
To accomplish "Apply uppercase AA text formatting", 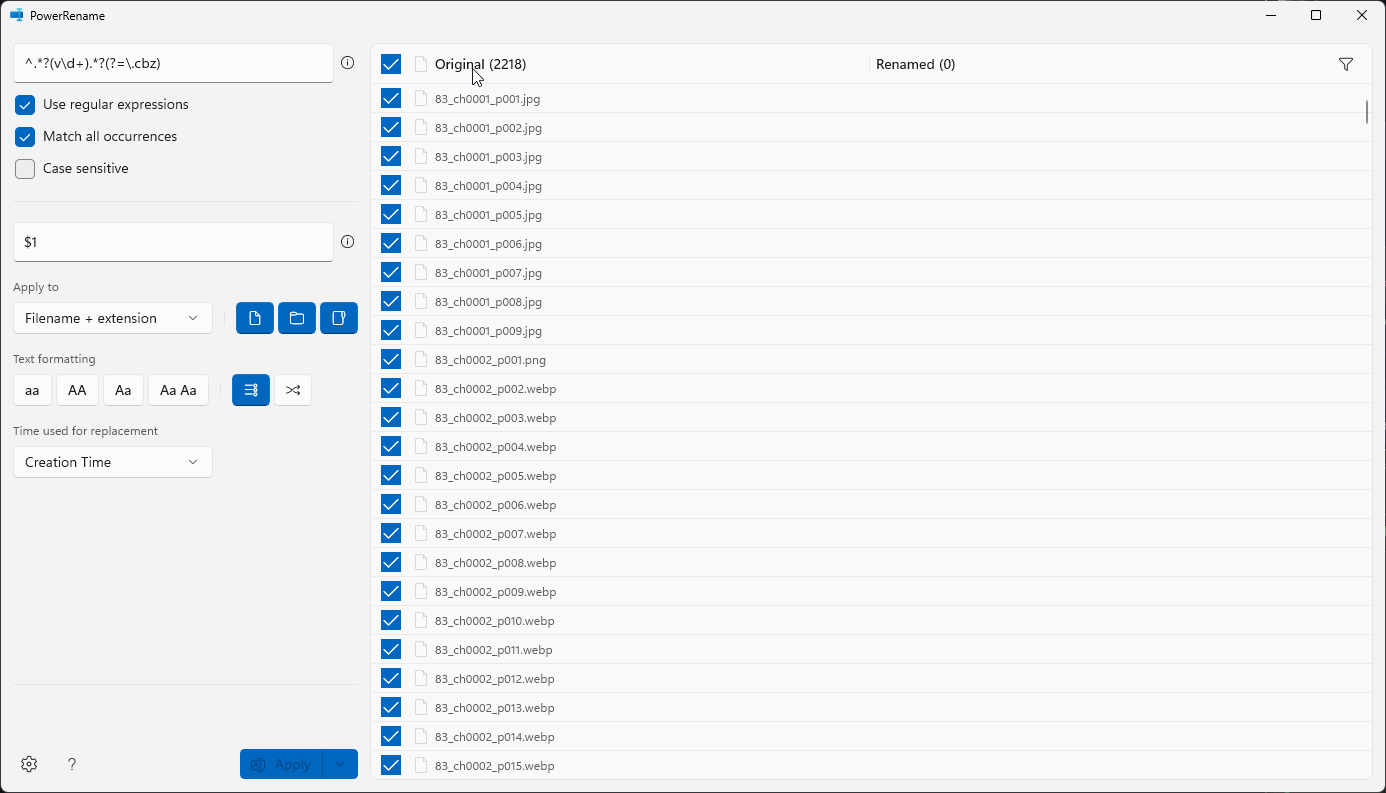I will [77, 390].
